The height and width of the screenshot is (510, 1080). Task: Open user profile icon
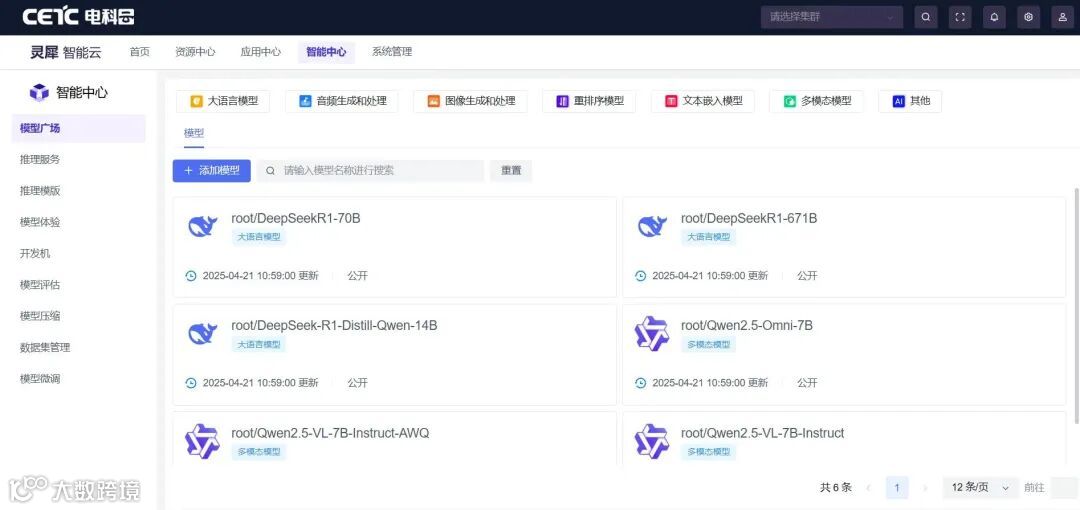[x=1063, y=17]
